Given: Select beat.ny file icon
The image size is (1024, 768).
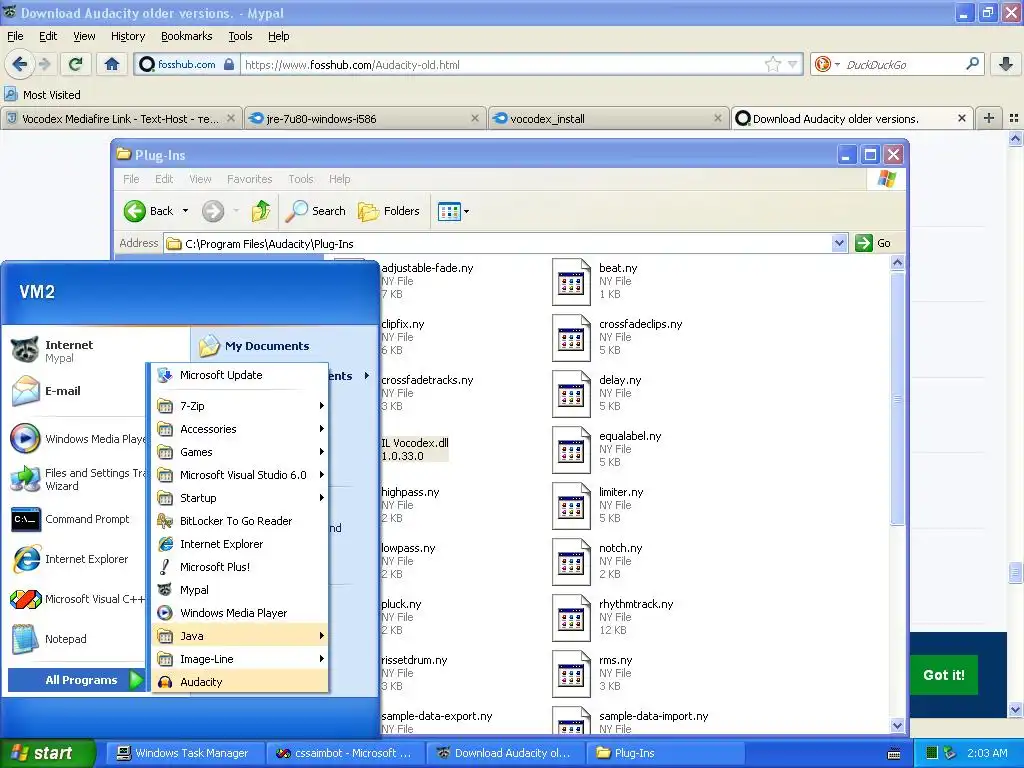Looking at the screenshot, I should coord(571,282).
